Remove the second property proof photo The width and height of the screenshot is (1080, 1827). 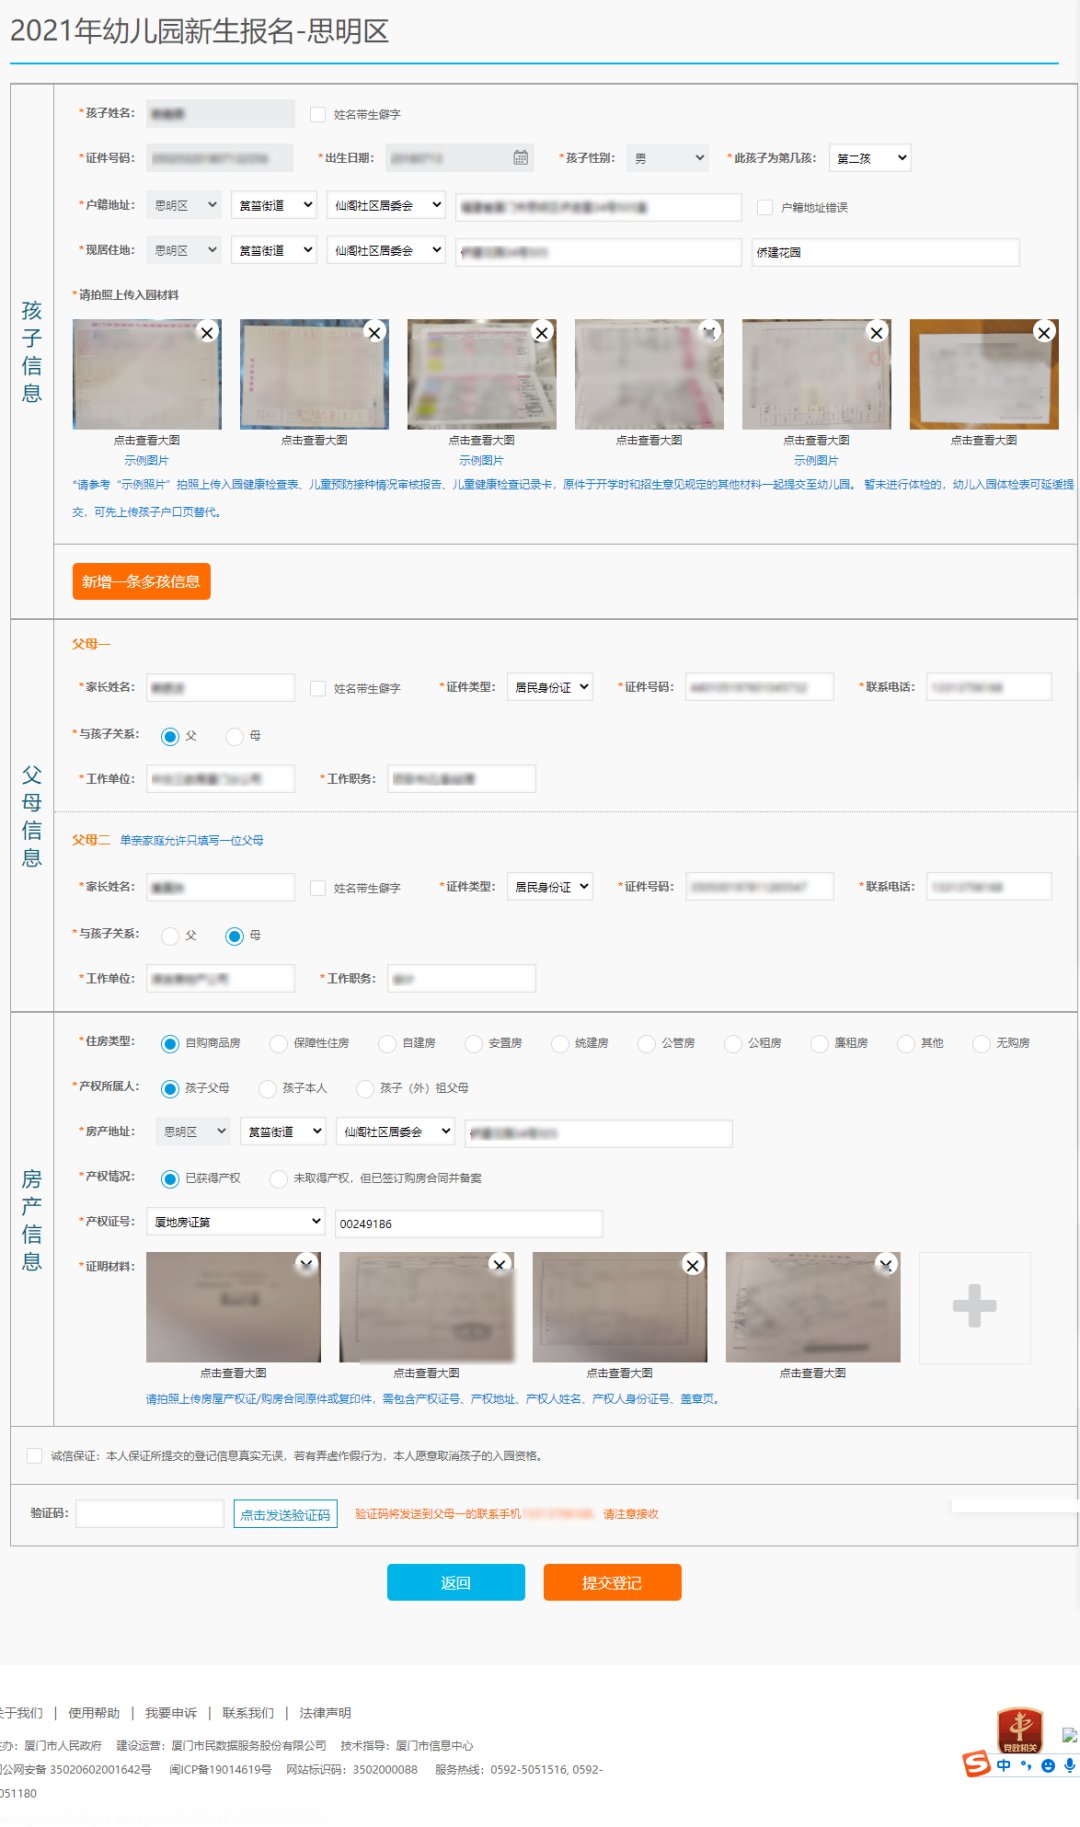499,1265
